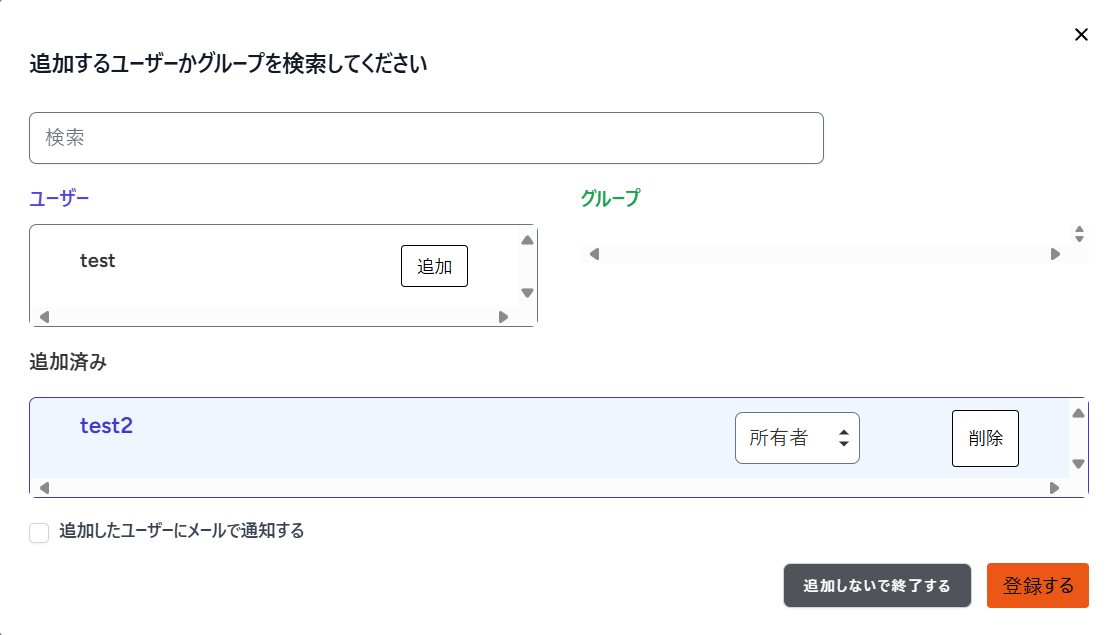This screenshot has width=1116, height=635.
Task: Click the 追加済み list scroll right arrow
Action: point(1054,488)
